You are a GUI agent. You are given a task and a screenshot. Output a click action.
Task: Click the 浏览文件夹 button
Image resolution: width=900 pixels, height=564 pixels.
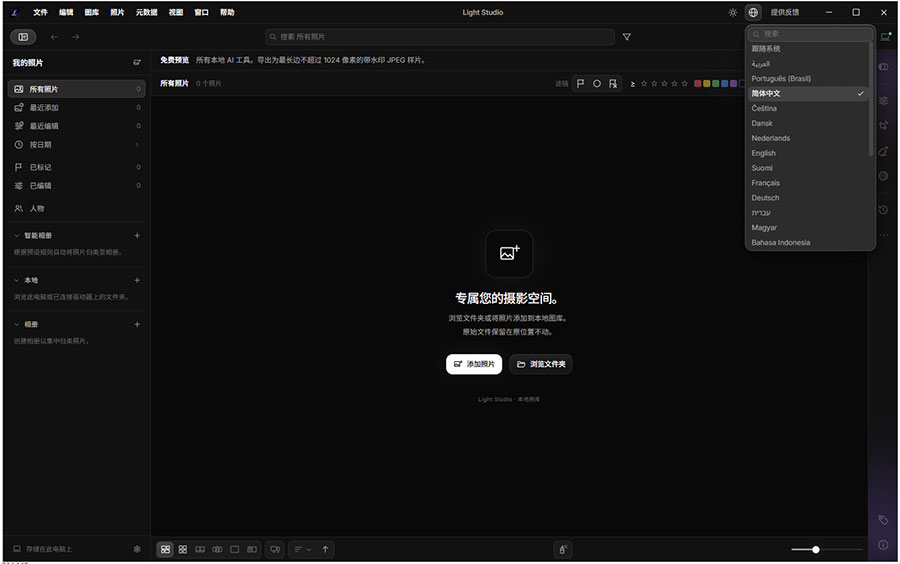[x=541, y=364]
